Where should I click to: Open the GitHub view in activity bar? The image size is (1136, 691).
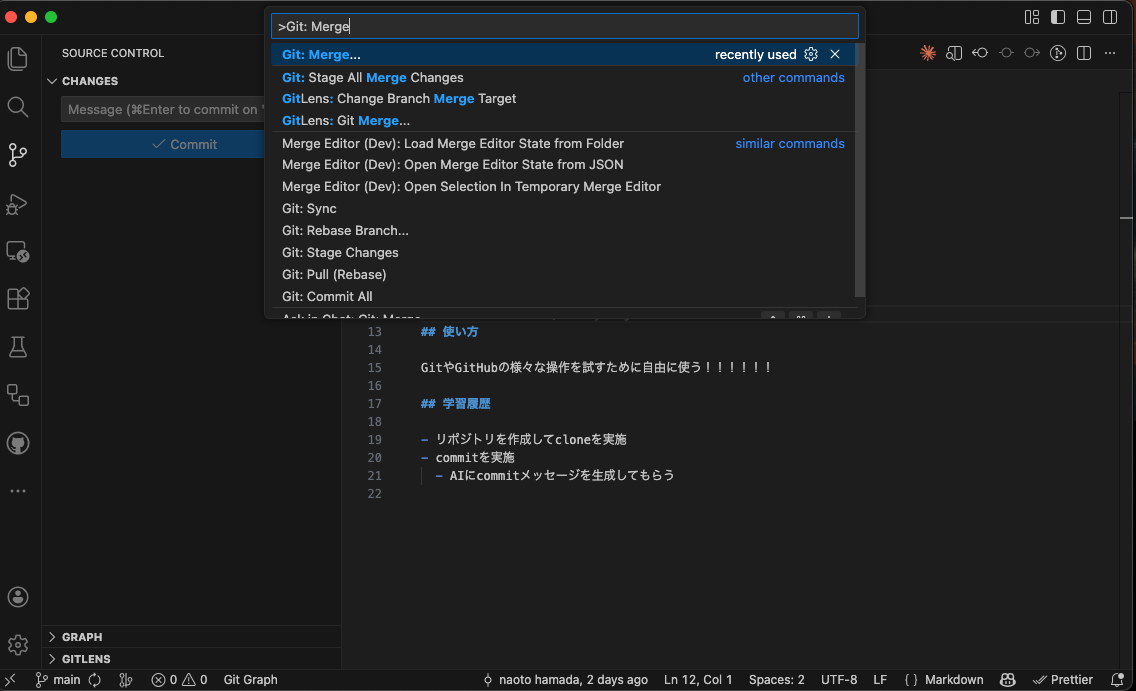click(18, 443)
